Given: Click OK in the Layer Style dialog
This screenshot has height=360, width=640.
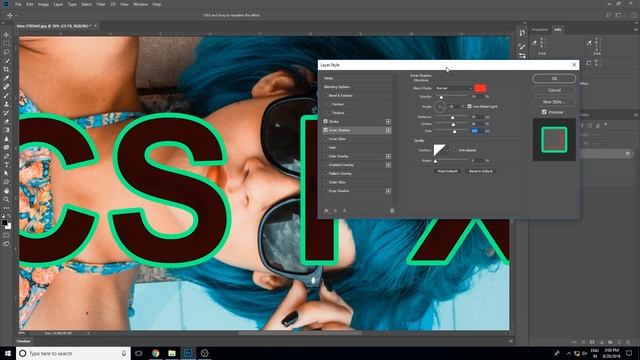Looking at the screenshot, I should click(x=554, y=78).
